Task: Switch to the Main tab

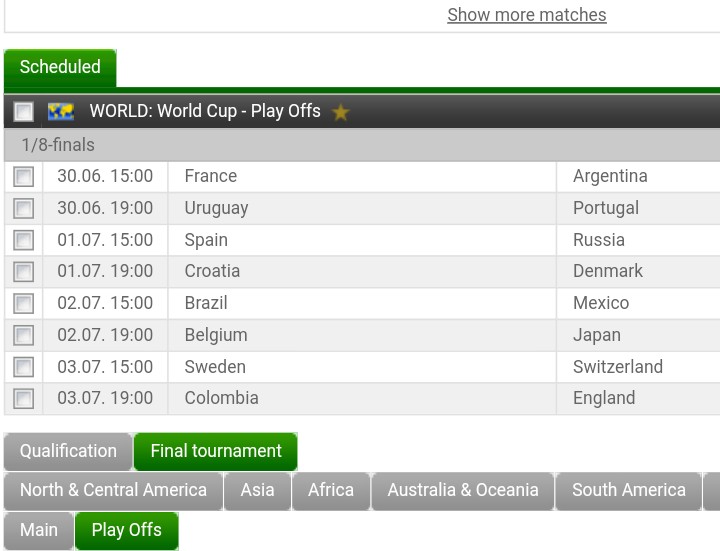Action: point(39,530)
